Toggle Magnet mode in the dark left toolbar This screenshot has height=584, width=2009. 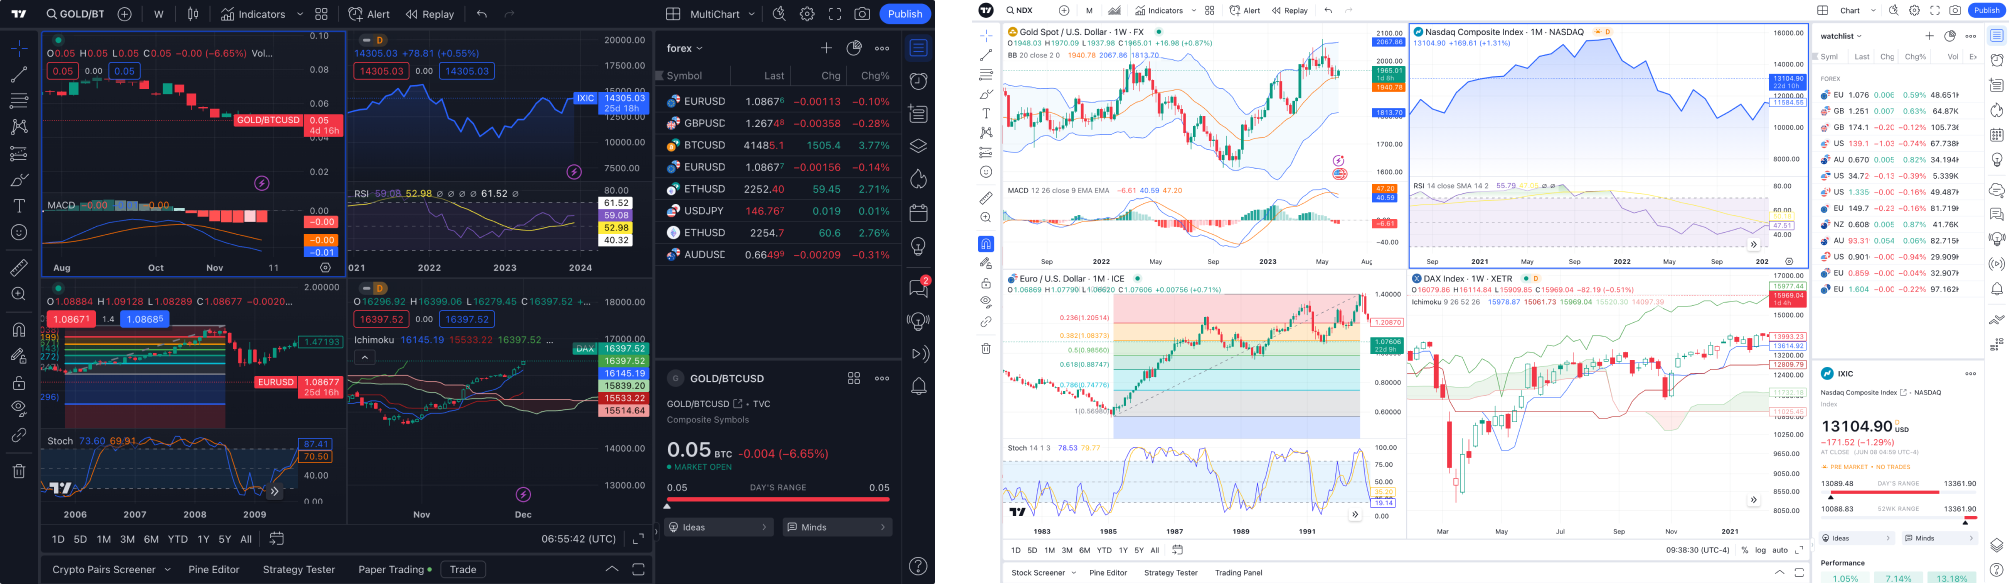click(18, 330)
